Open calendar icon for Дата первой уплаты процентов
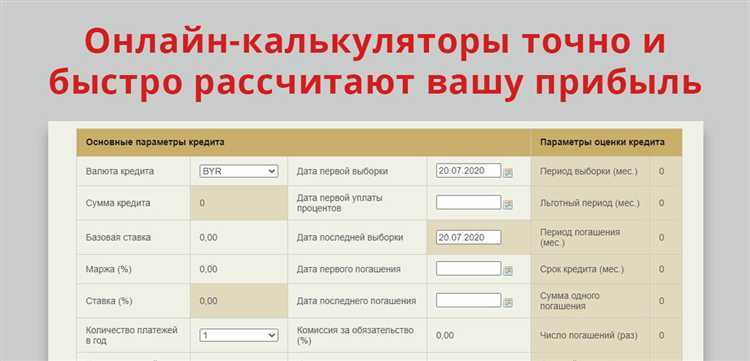750x361 pixels. (508, 205)
